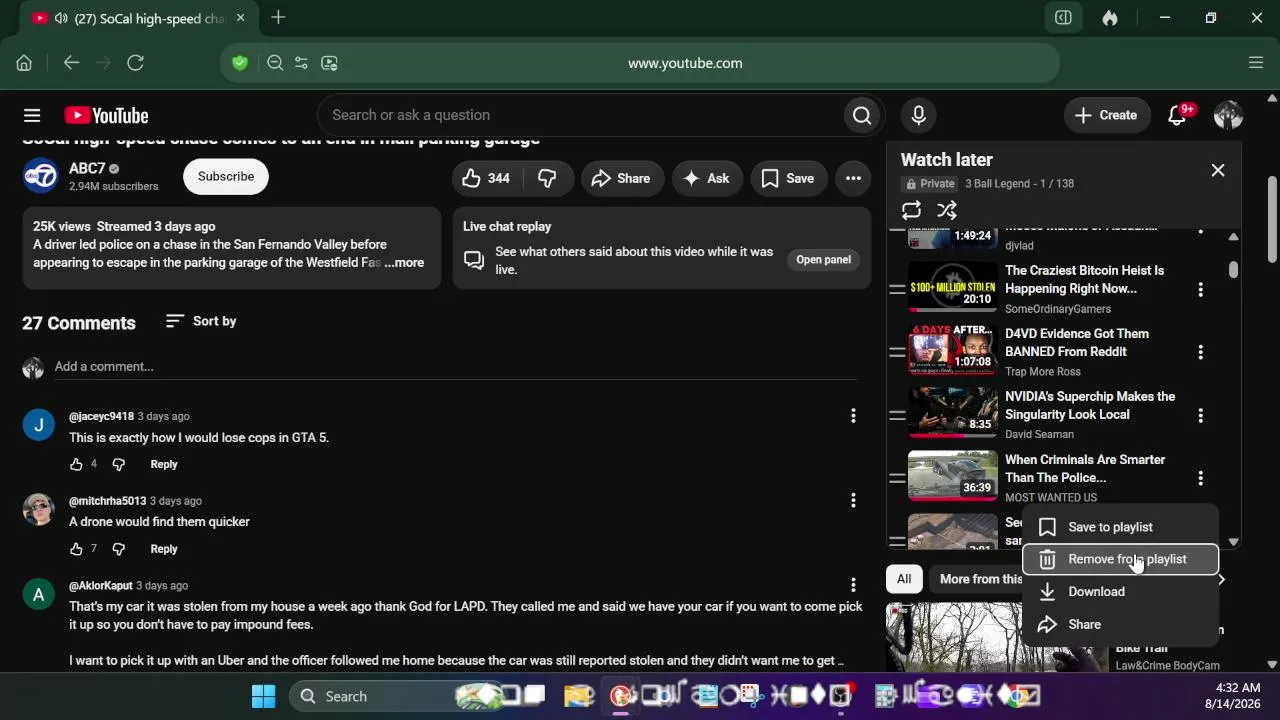Screen dimensions: 1280x720
Task: Reply to @mitchrha5013's comment
Action: pyautogui.click(x=164, y=548)
